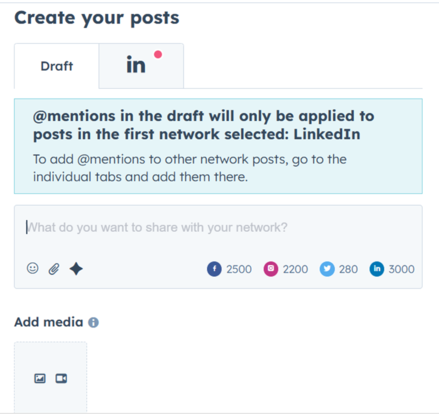Click the paperclip attachment icon
This screenshot has width=439, height=414.
coord(54,269)
